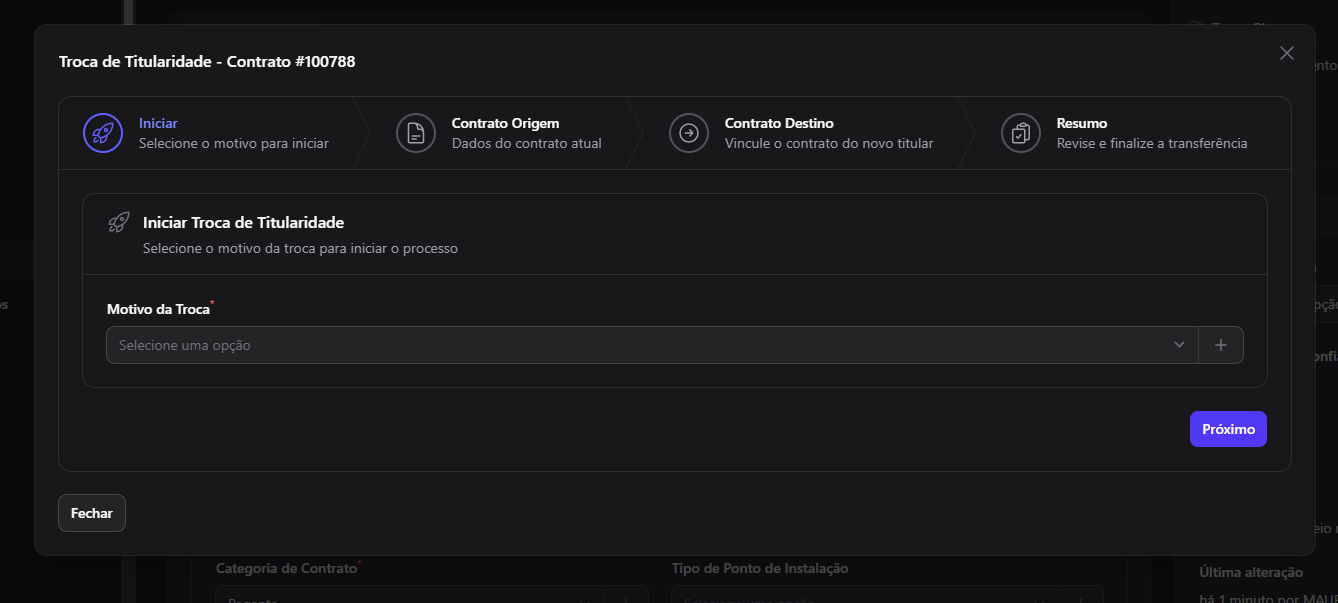
Task: Click the rocket icon beside Iniciar Troca de Titularidade
Action: tap(119, 222)
